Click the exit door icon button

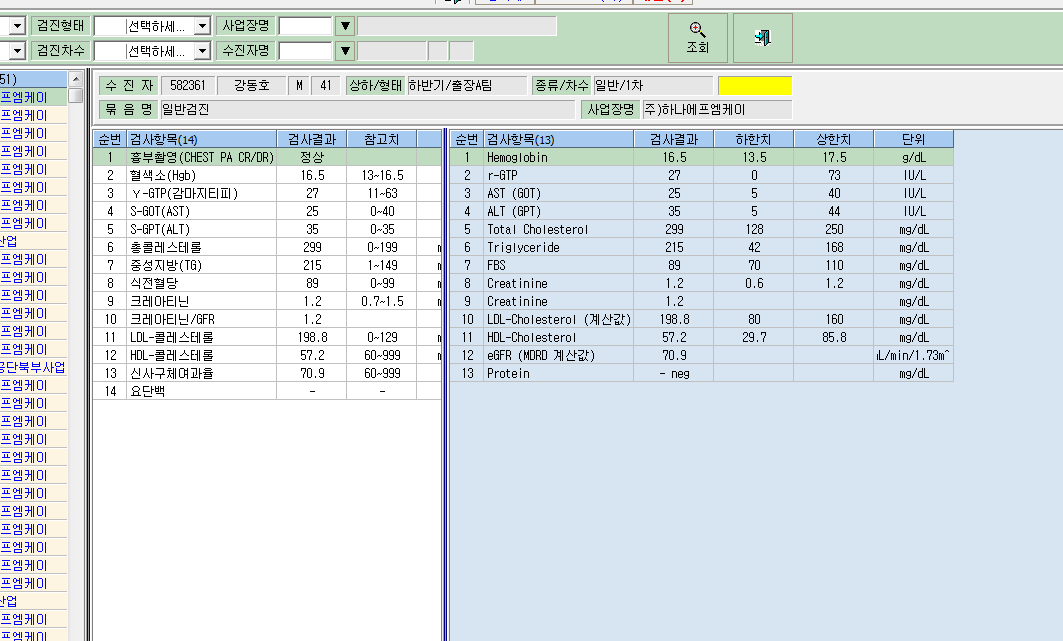pyautogui.click(x=763, y=38)
